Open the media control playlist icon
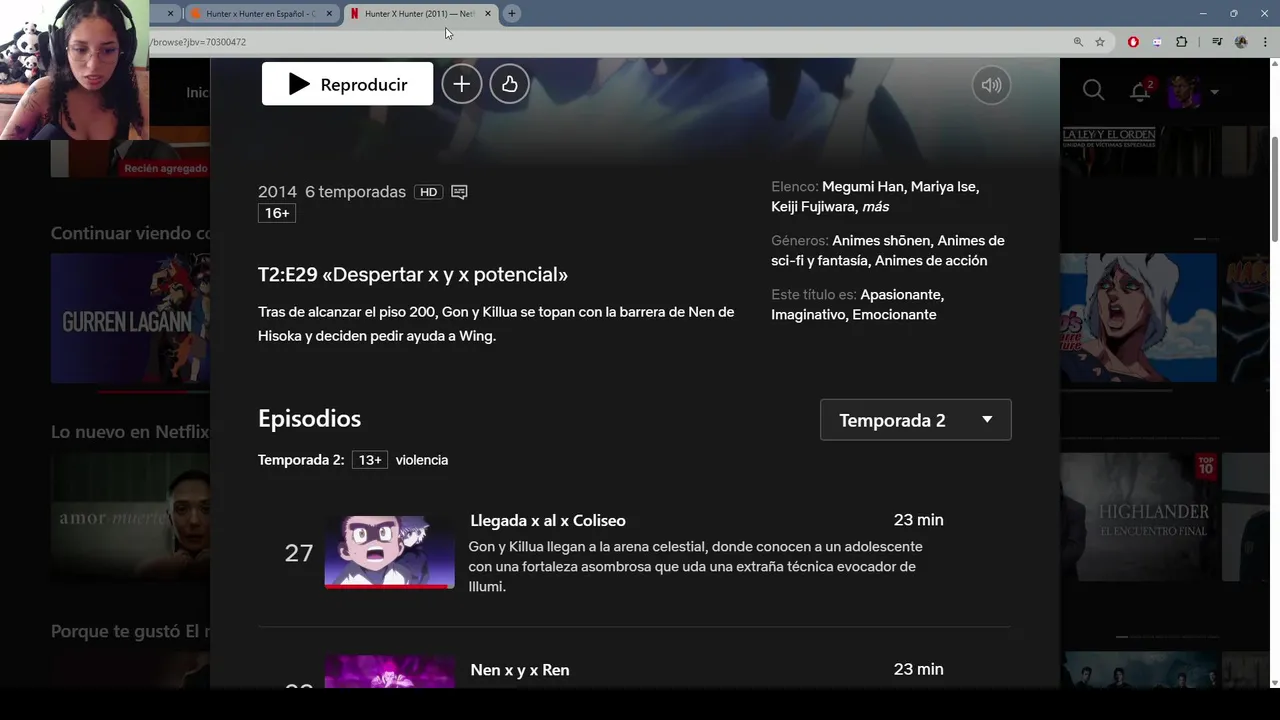 click(x=1217, y=42)
